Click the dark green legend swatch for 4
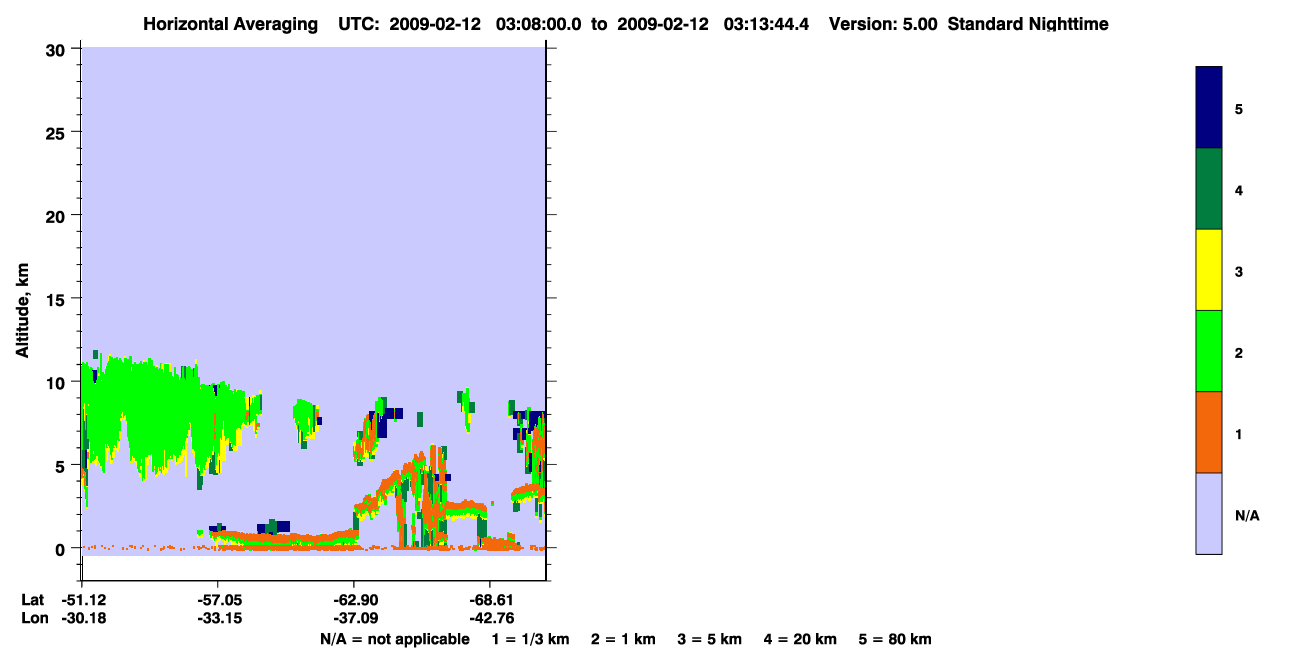Screen dimensions: 1300x667 [1208, 189]
